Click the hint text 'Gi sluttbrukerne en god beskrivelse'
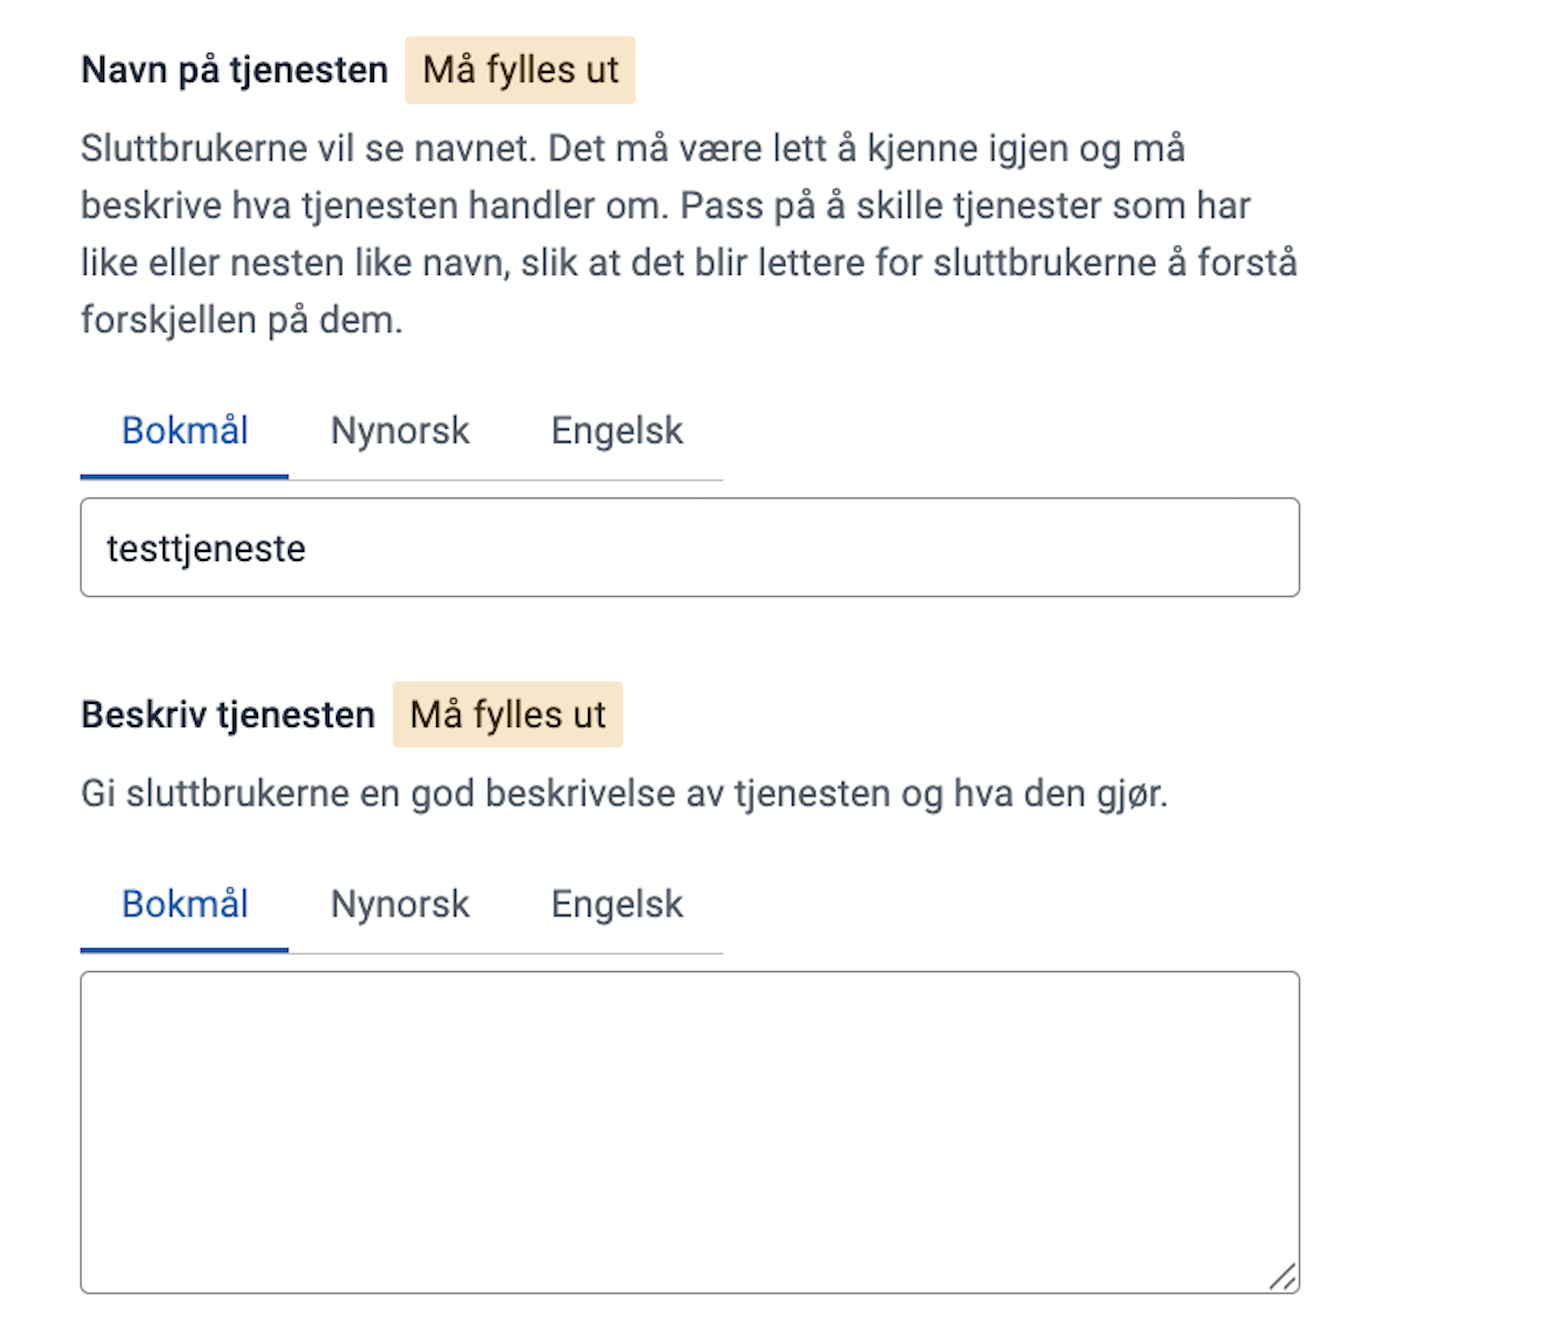This screenshot has width=1558, height=1344. coord(624,793)
